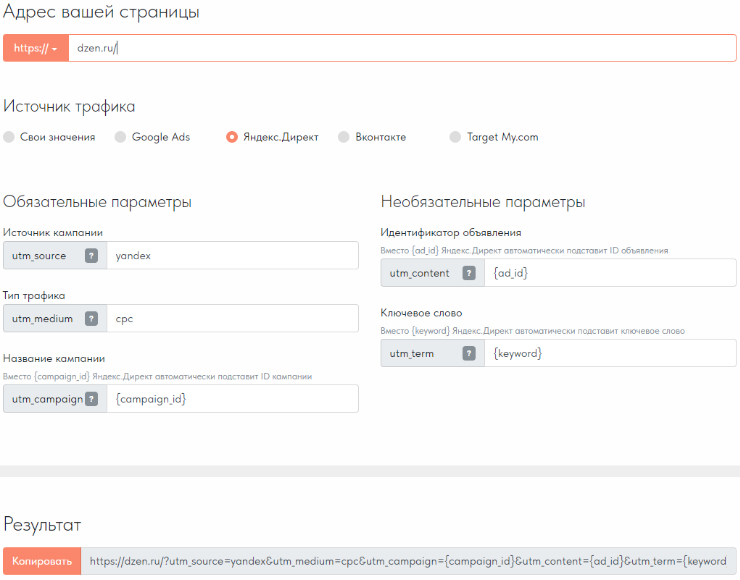The height and width of the screenshot is (580, 740).
Task: Click the utm_campaign {campaign_id} field
Action: pyautogui.click(x=230, y=399)
